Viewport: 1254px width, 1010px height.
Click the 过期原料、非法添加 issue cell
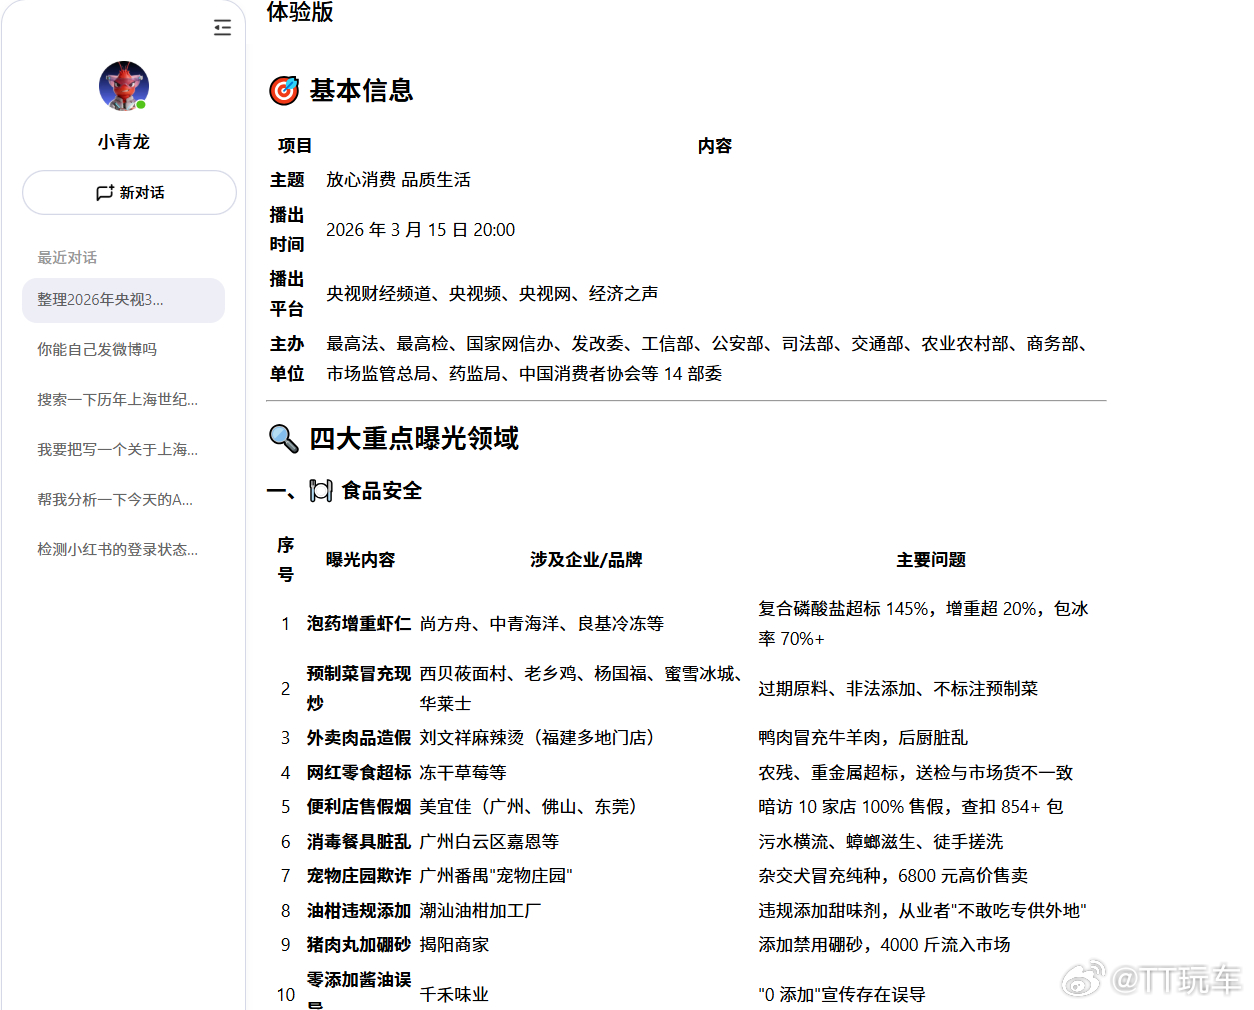click(x=898, y=689)
